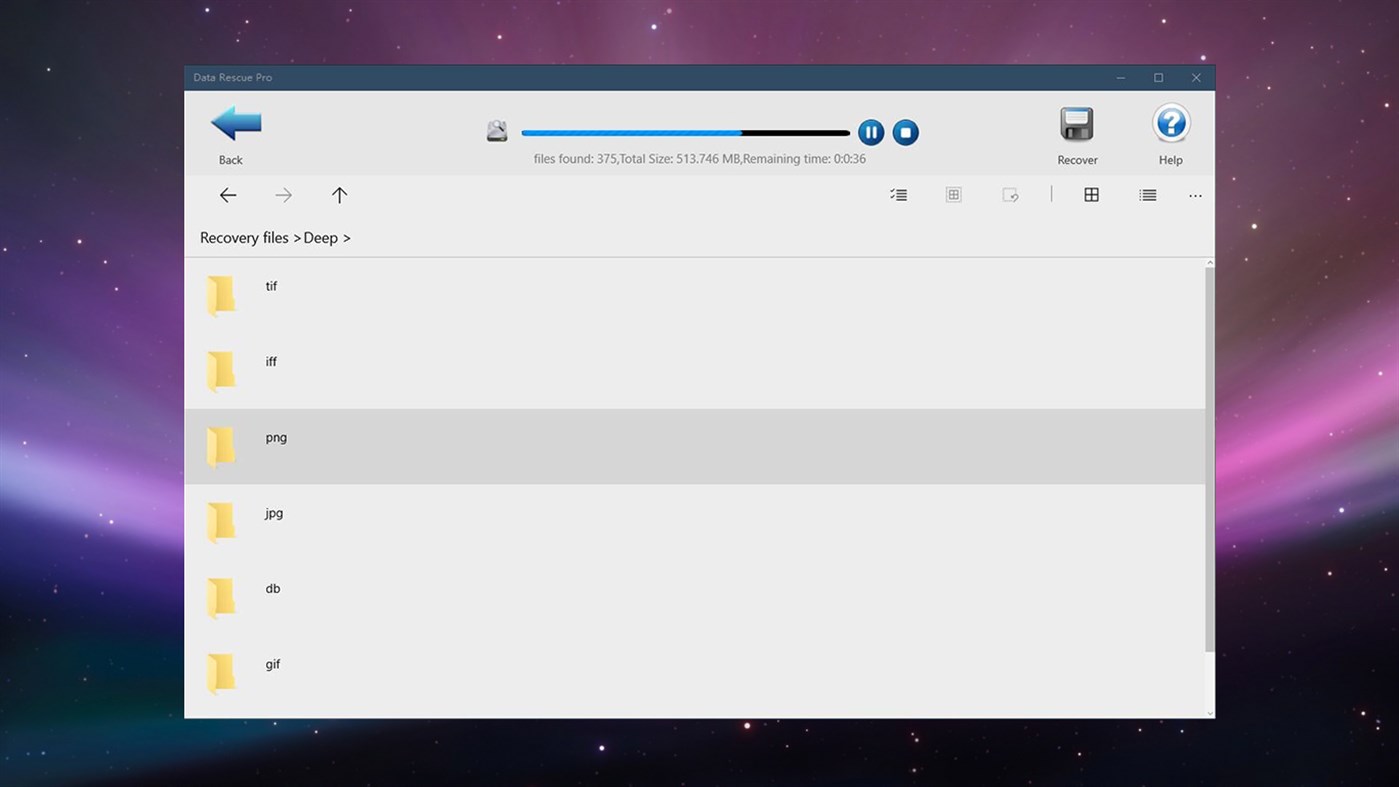This screenshot has height=787, width=1399.
Task: Click the select-all grid icon
Action: tap(953, 195)
